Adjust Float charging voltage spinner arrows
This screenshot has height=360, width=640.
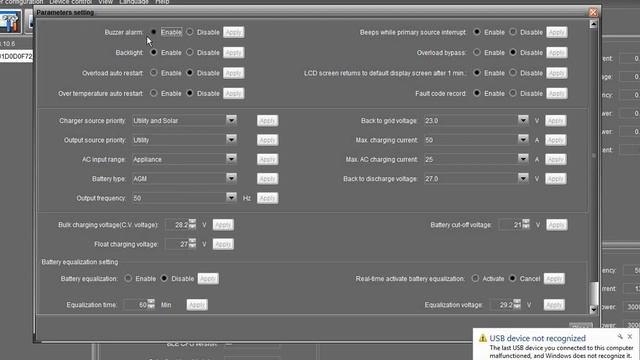192,243
